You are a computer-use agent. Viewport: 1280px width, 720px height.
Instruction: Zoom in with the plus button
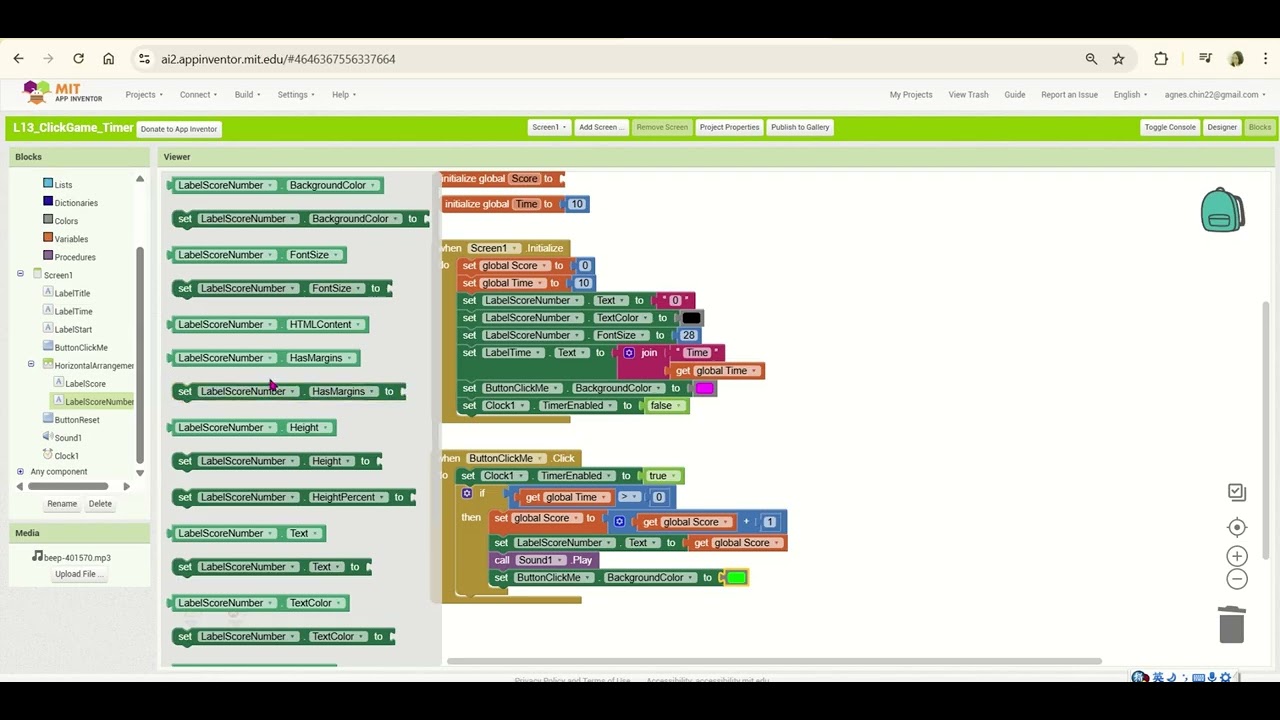(x=1237, y=556)
